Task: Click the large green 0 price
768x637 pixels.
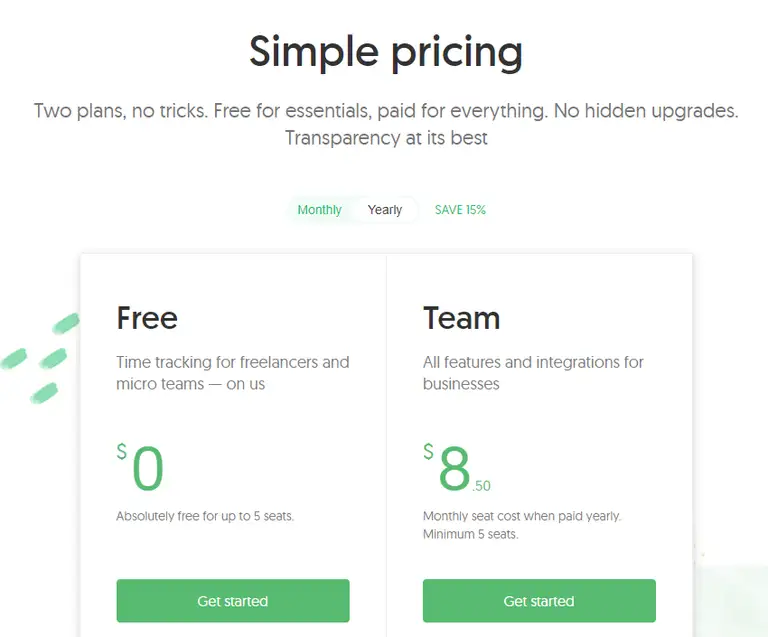Action: tap(147, 469)
